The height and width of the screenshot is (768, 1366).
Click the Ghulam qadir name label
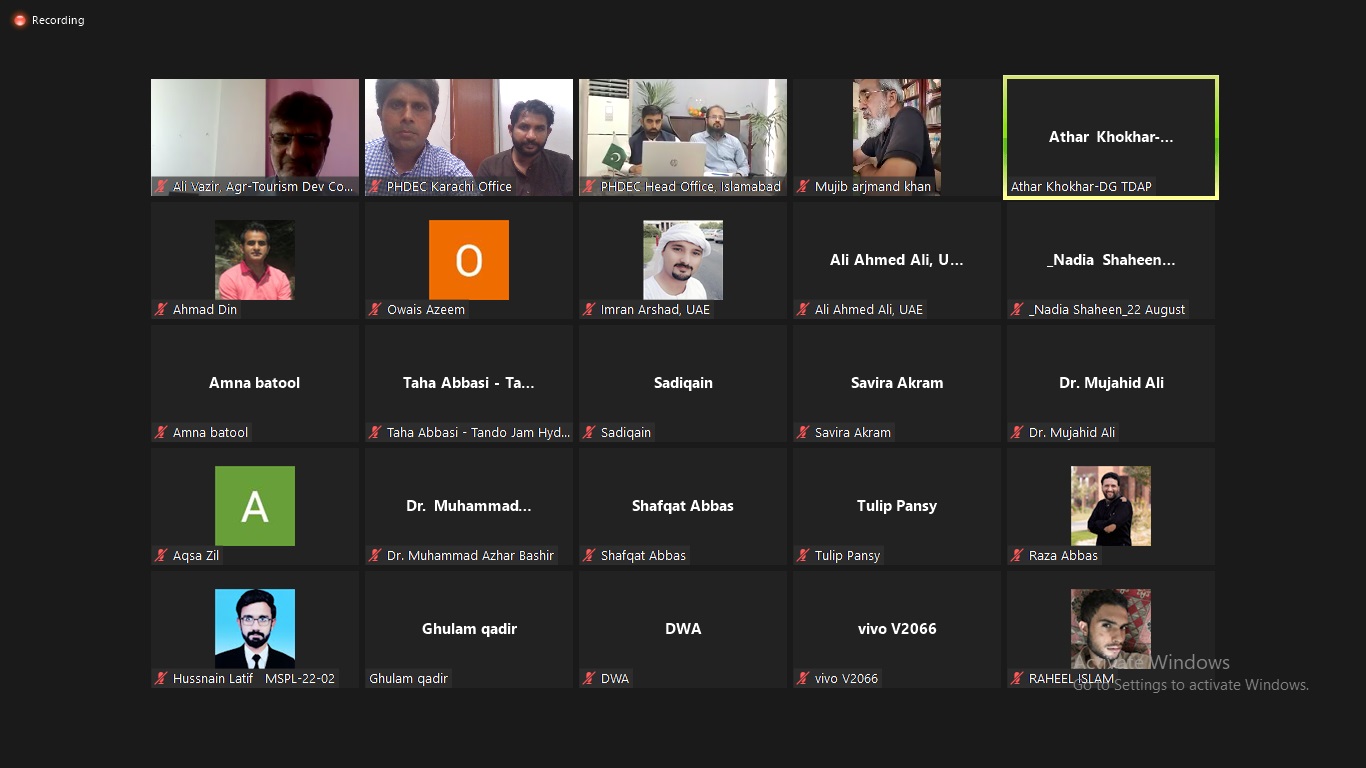coord(409,679)
